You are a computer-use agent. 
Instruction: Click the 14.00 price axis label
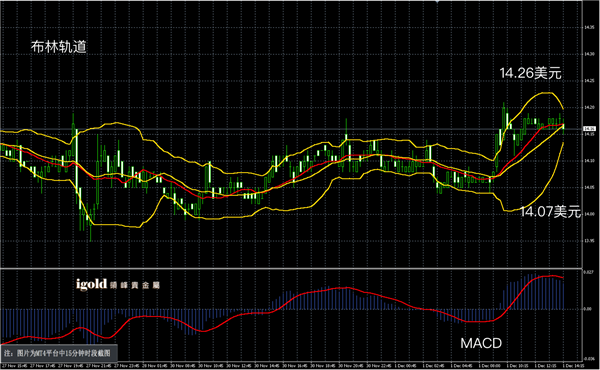point(589,214)
